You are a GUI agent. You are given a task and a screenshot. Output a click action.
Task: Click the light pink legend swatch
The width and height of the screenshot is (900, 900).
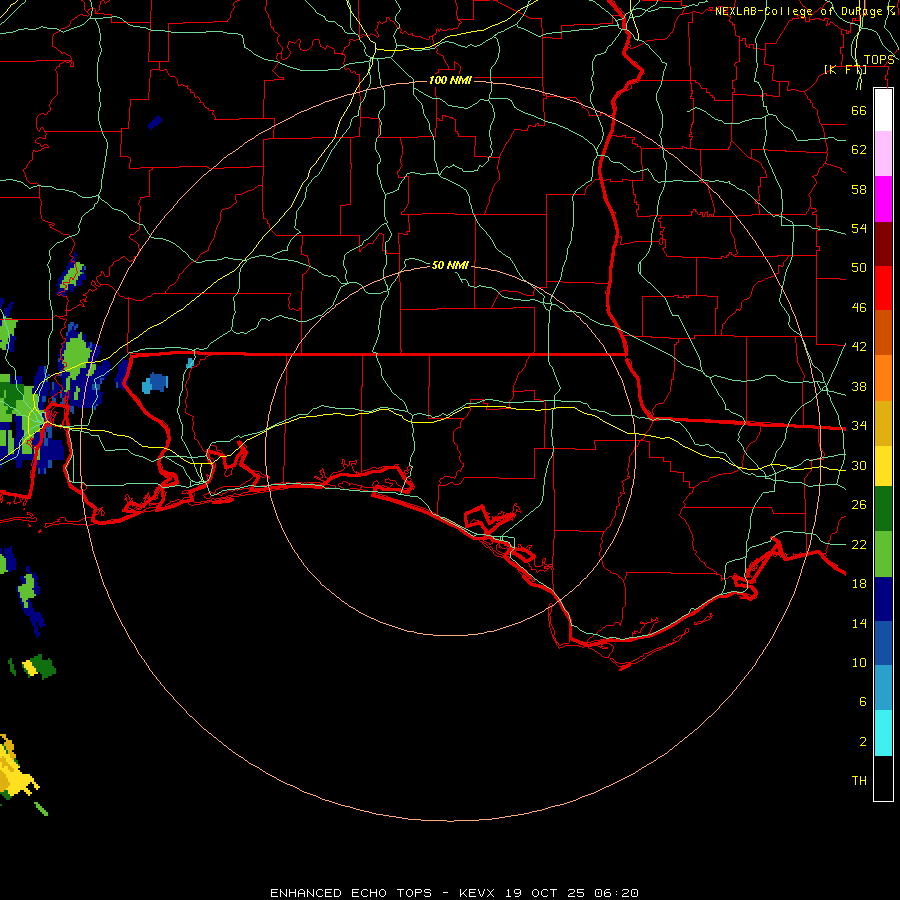tap(883, 153)
